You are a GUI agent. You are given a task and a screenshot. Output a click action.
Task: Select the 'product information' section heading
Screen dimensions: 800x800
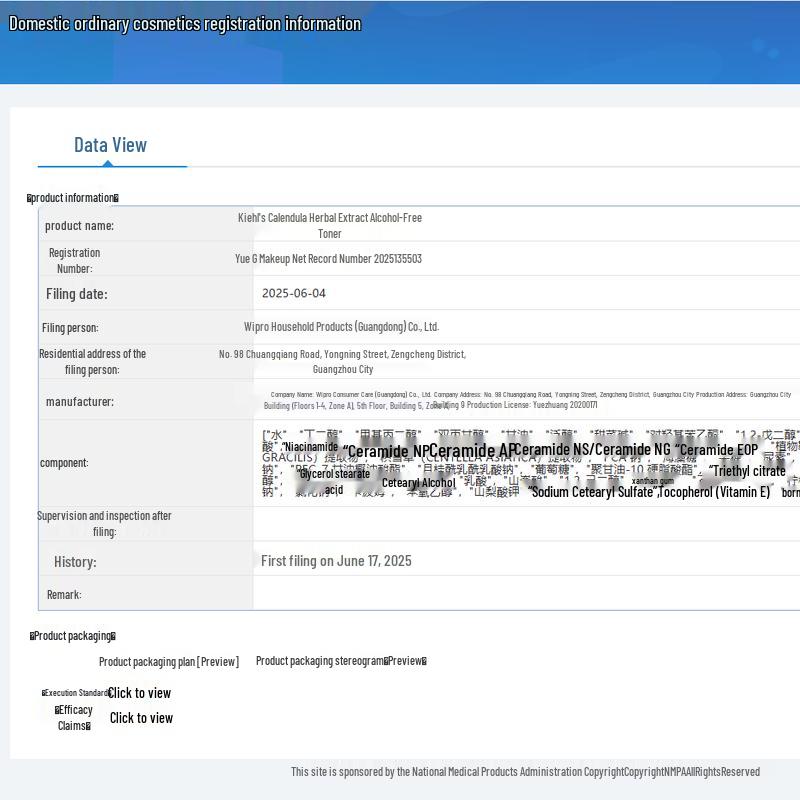[x=72, y=198]
